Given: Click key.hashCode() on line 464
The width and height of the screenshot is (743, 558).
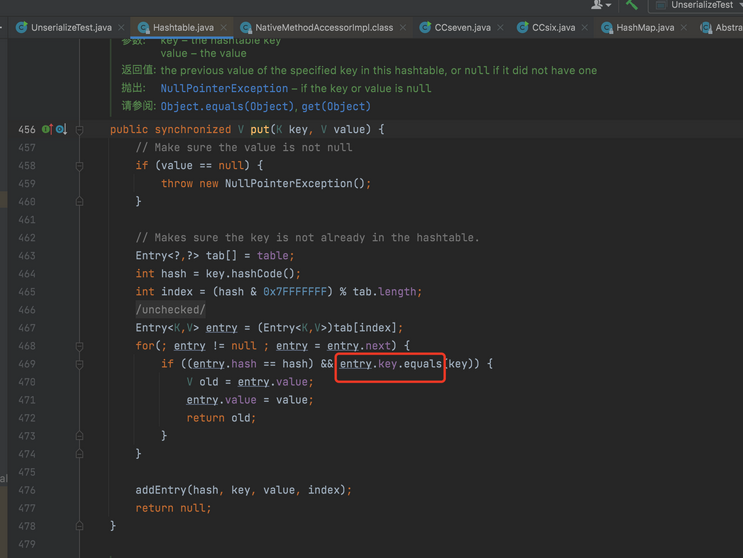Looking at the screenshot, I should coord(250,273).
